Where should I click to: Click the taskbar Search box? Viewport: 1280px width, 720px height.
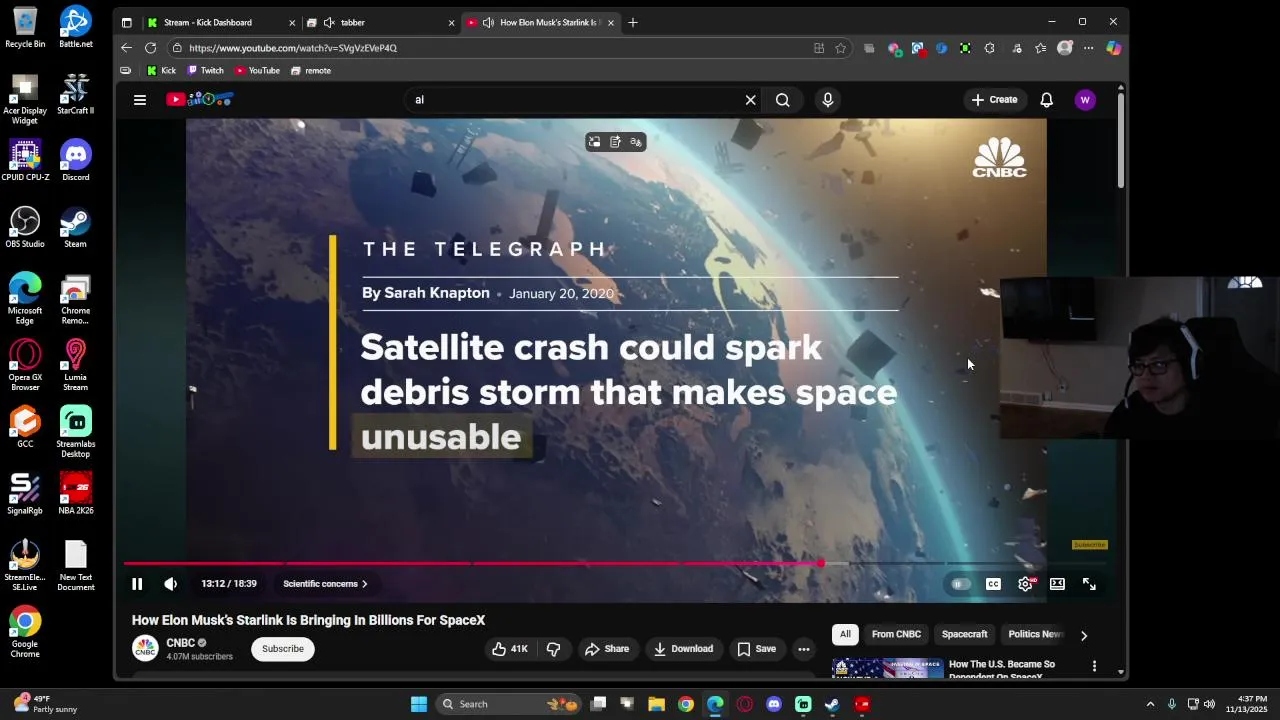tap(510, 704)
